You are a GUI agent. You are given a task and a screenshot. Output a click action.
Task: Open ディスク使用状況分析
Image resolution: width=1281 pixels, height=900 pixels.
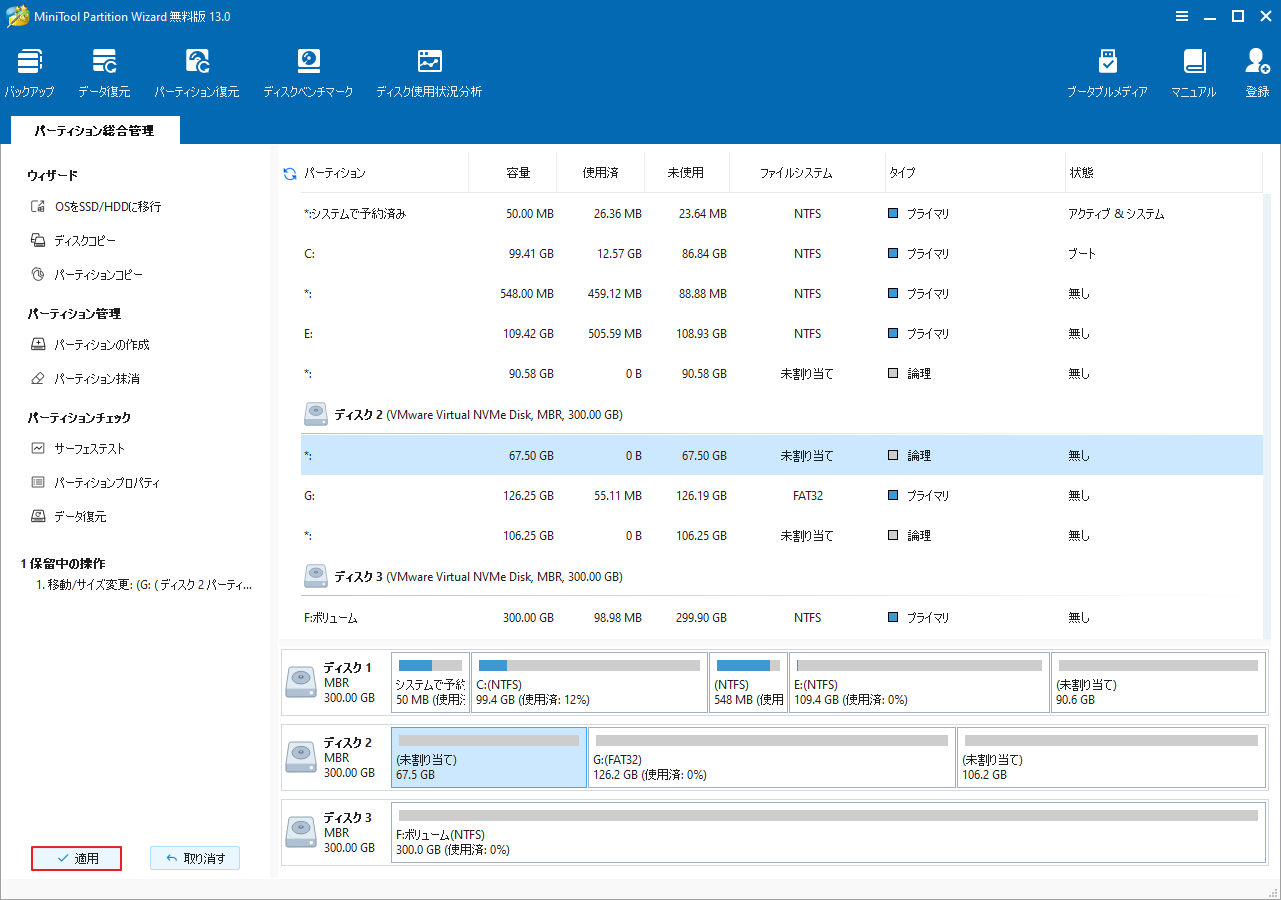[x=429, y=70]
